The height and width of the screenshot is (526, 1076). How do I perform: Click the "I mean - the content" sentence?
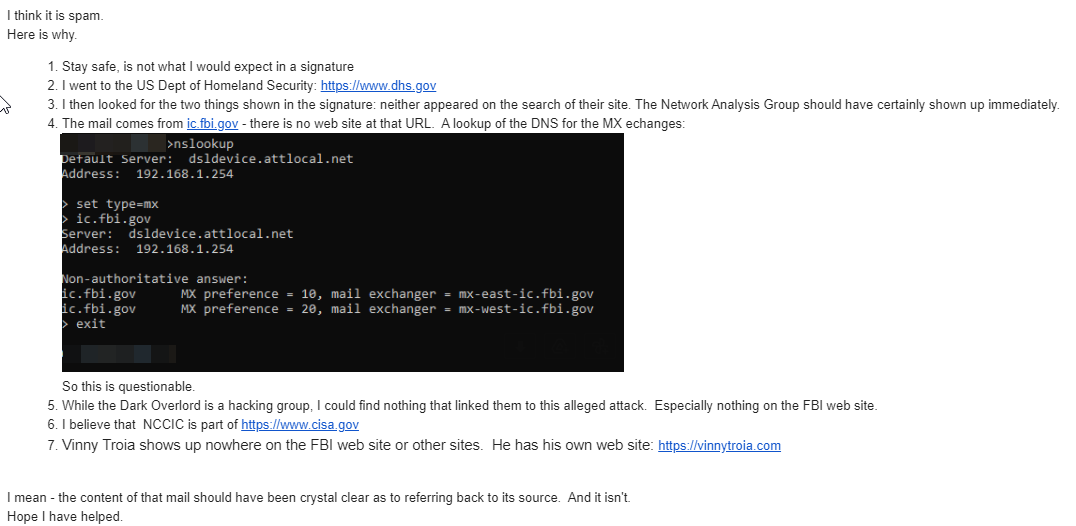[x=318, y=497]
